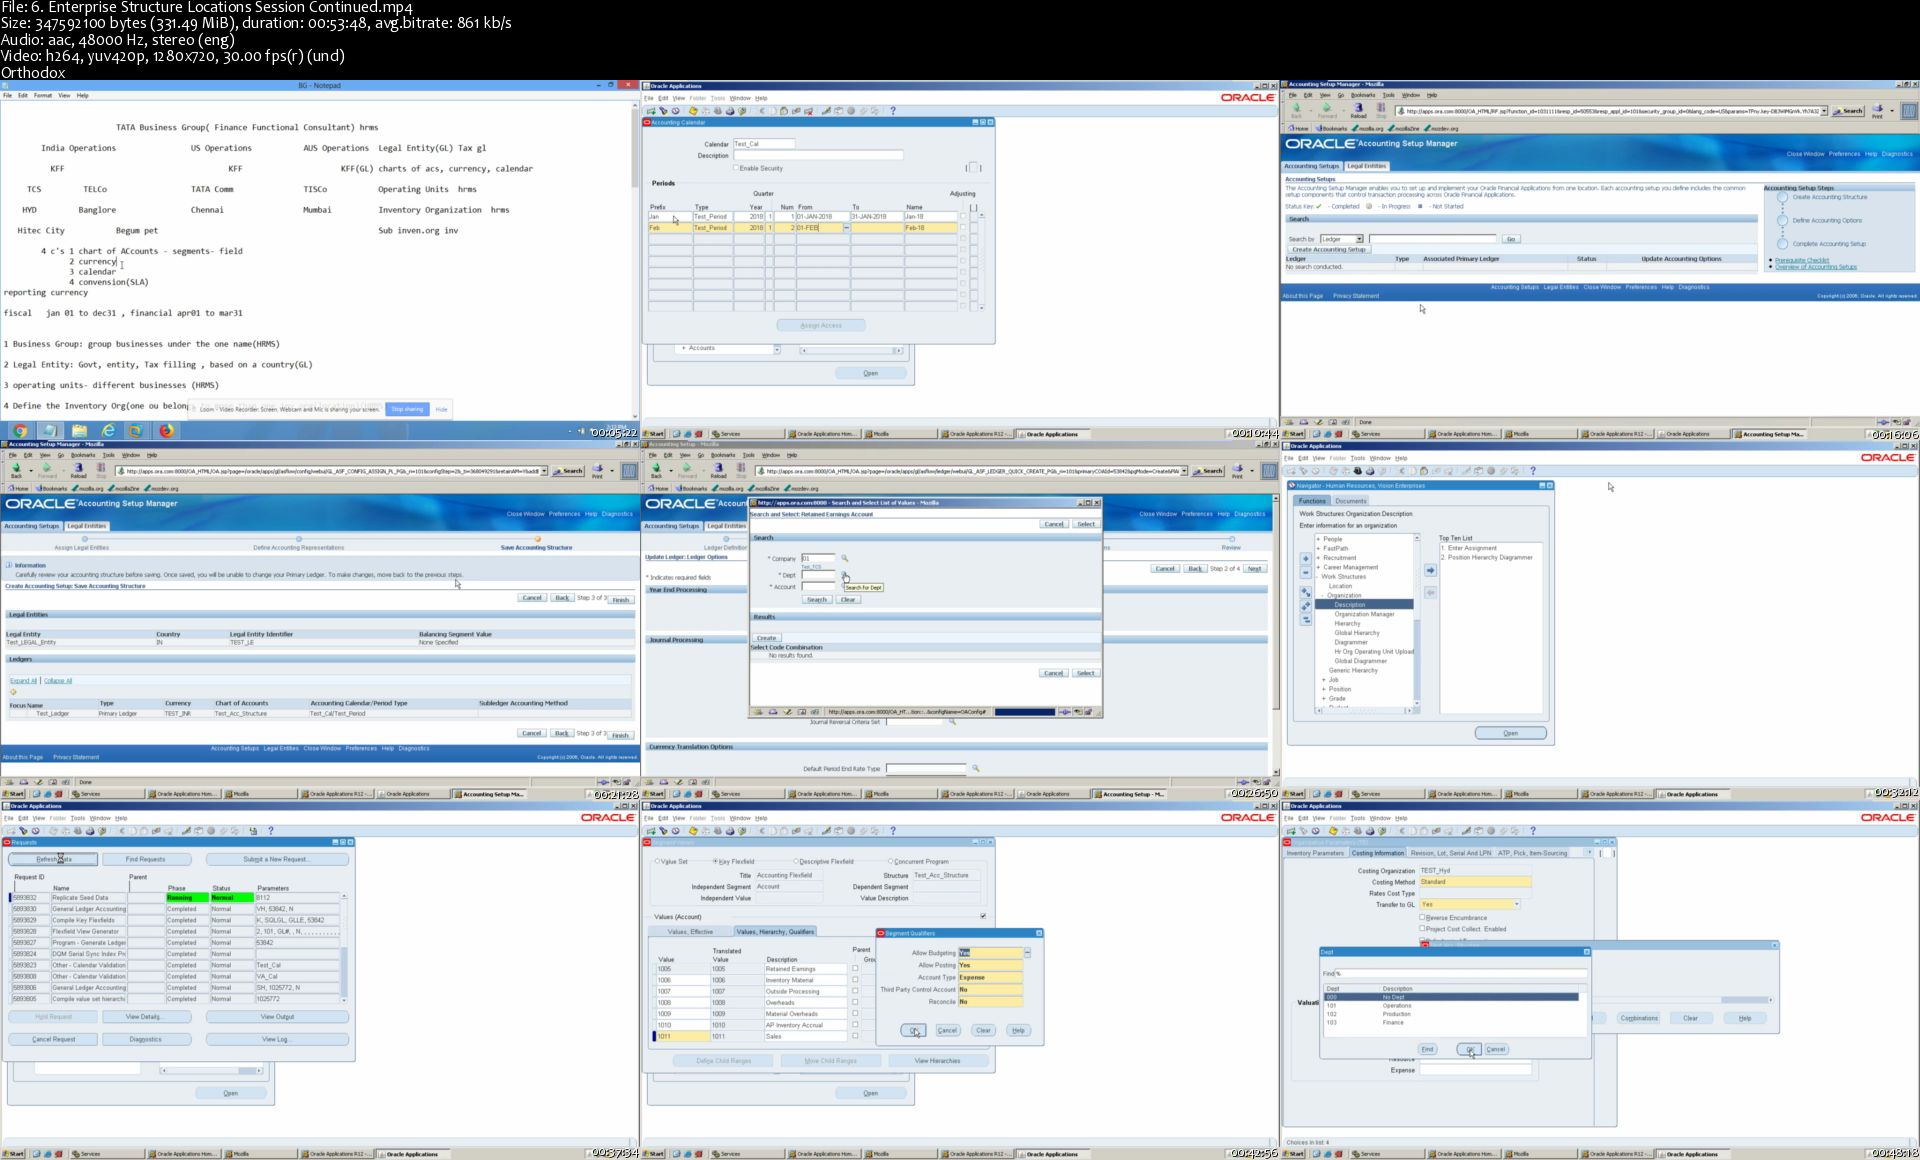Viewport: 1920px width, 1160px height.
Task: Open the Bookmarks menu in the Search by Ledger browser
Action: coord(1364,95)
